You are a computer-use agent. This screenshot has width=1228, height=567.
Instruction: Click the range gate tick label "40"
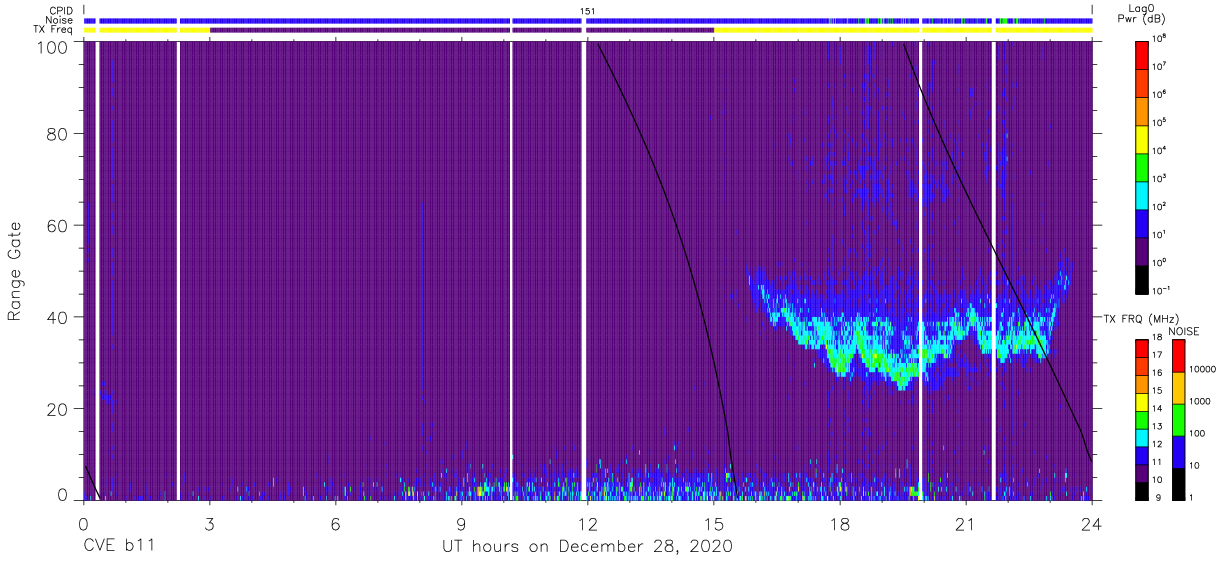tap(57, 317)
